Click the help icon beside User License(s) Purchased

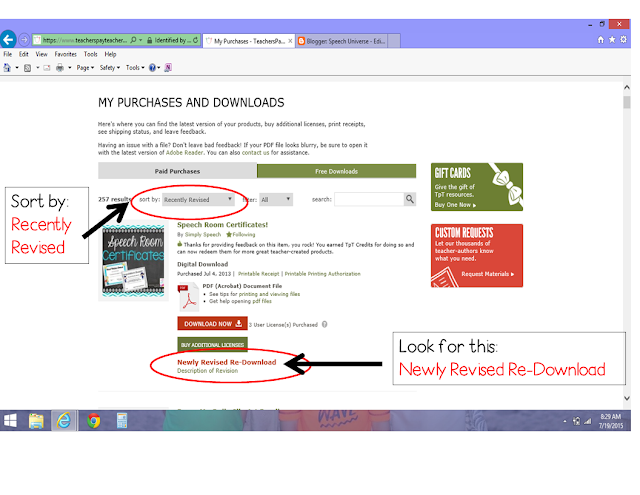(324, 324)
